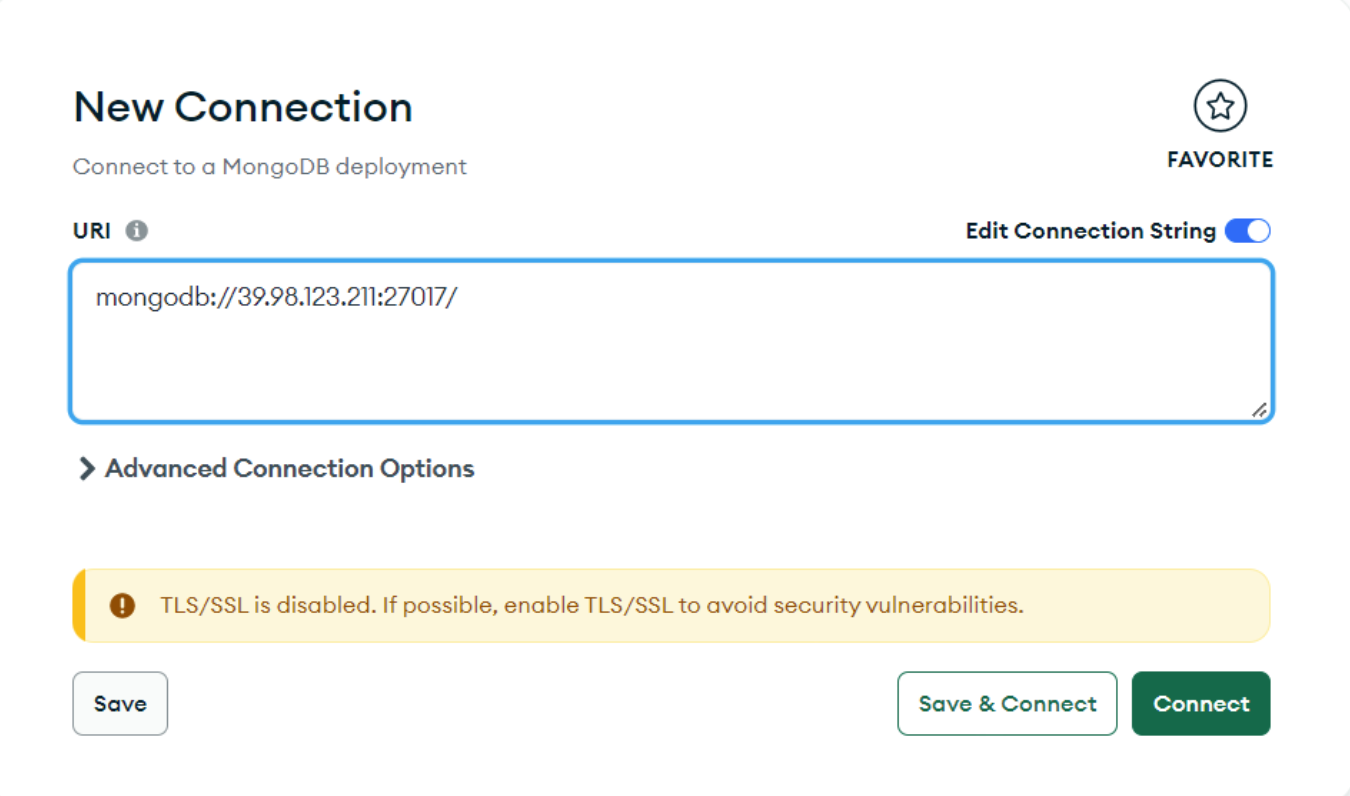Click the Save button
Screen dimensions: 1350x796
click(x=120, y=704)
